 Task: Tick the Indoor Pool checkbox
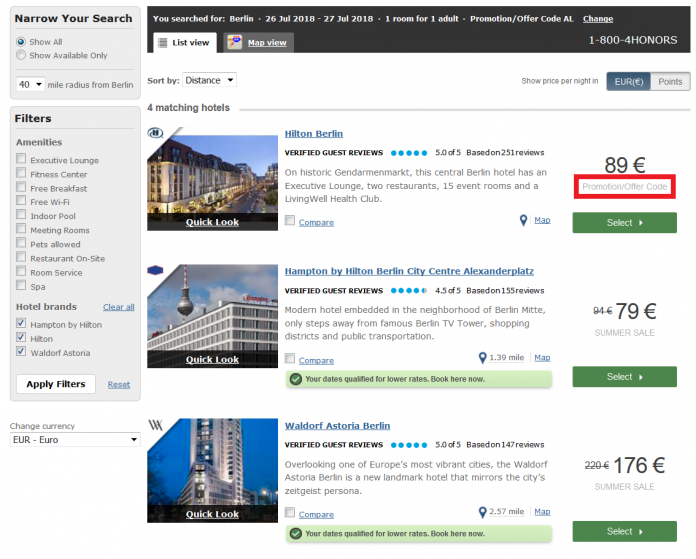coord(21,214)
